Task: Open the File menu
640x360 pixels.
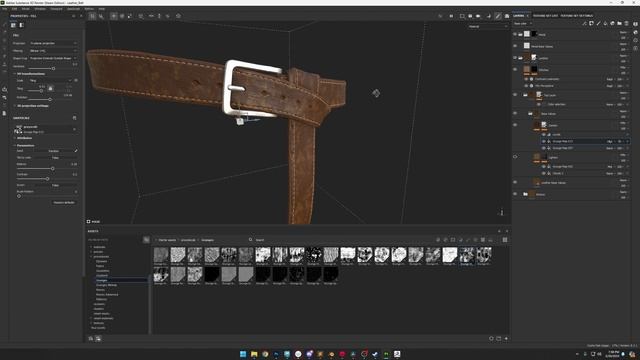Action: (4, 9)
